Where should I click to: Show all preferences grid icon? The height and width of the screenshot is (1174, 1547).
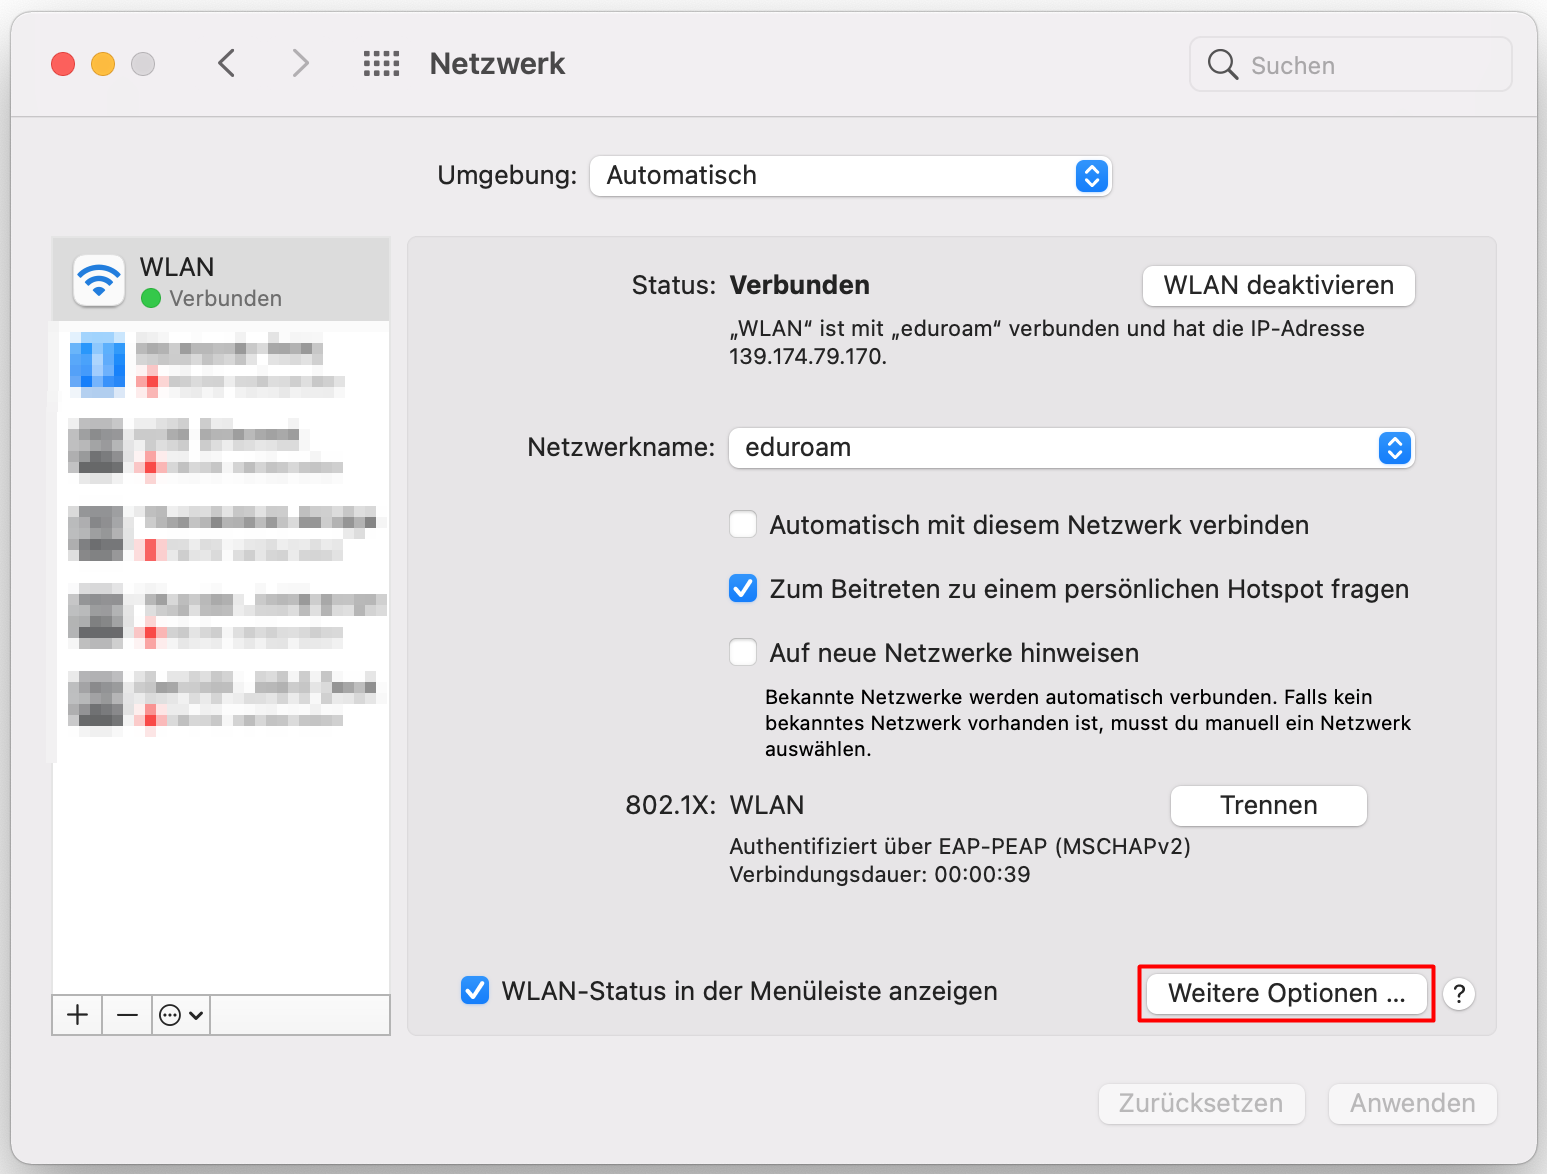pos(381,64)
